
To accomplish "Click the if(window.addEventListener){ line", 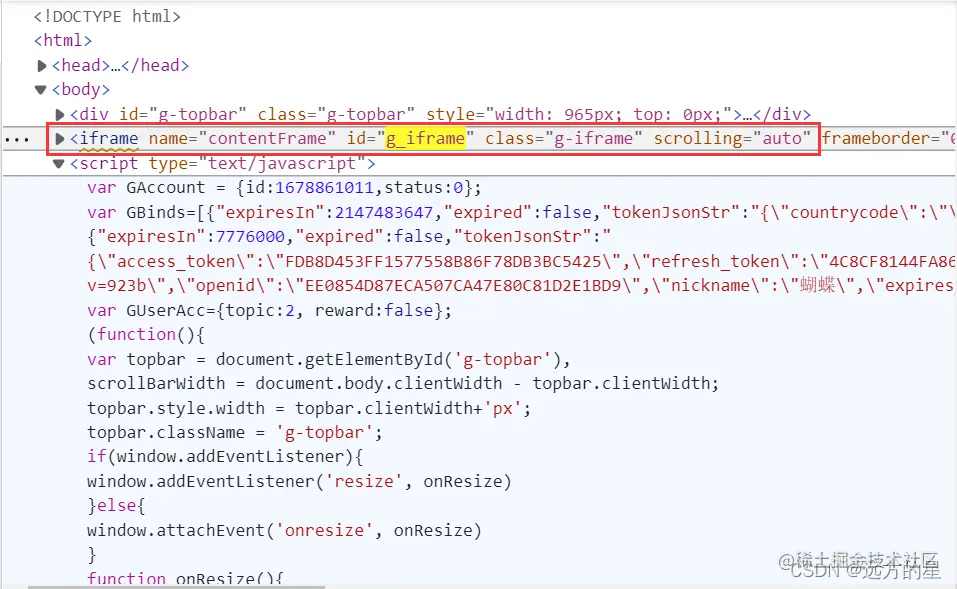I will click(225, 457).
